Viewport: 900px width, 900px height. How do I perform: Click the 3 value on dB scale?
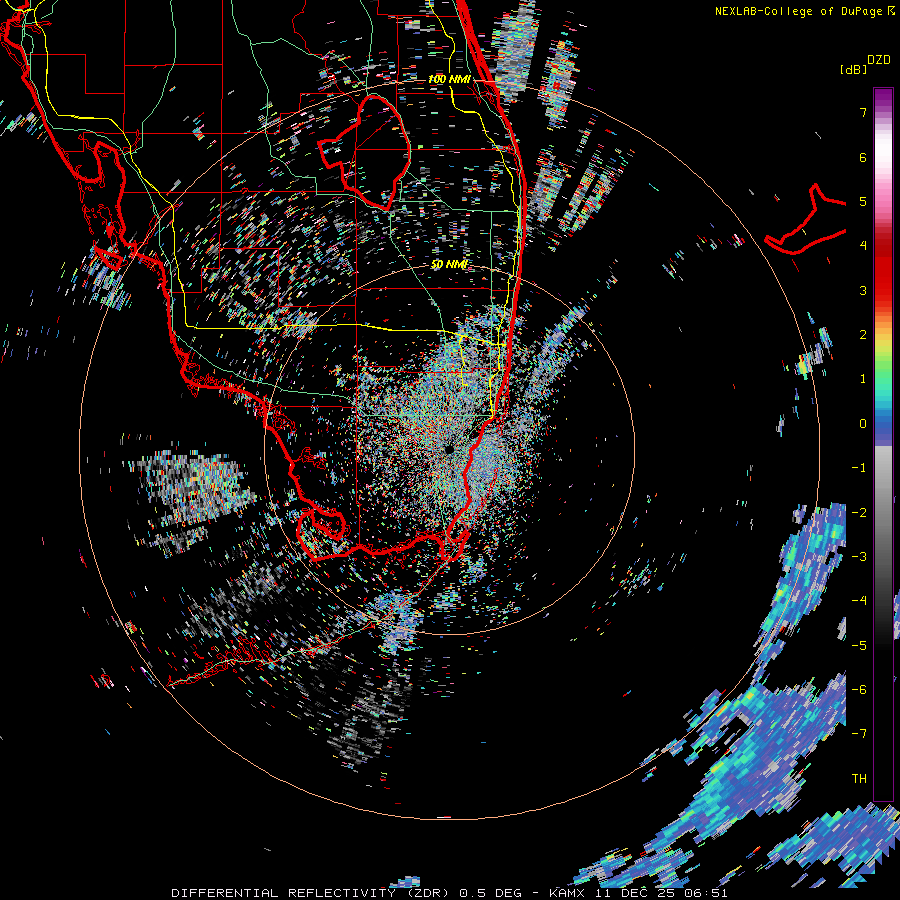863,290
